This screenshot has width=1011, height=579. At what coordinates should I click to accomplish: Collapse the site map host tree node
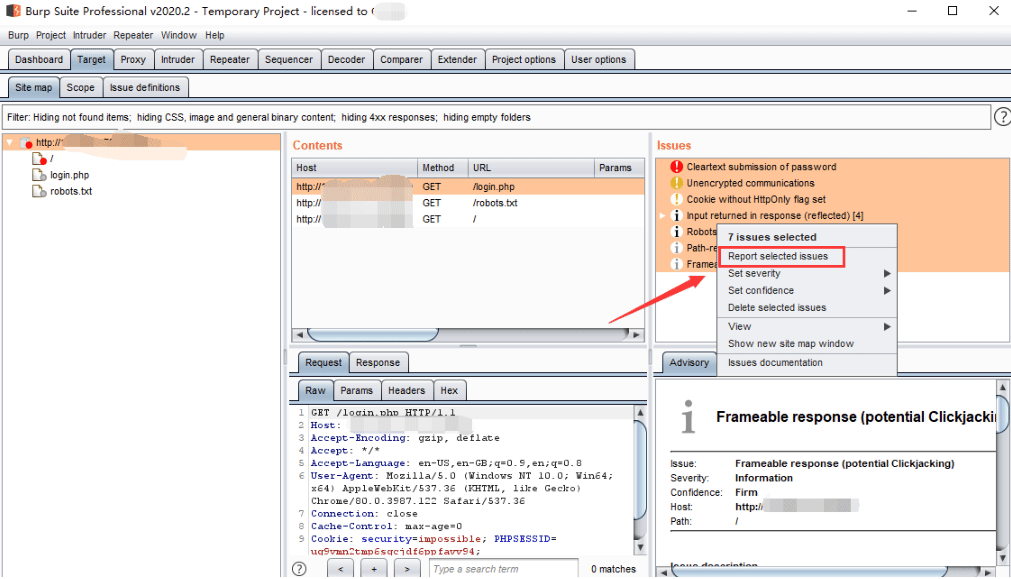tap(10, 142)
